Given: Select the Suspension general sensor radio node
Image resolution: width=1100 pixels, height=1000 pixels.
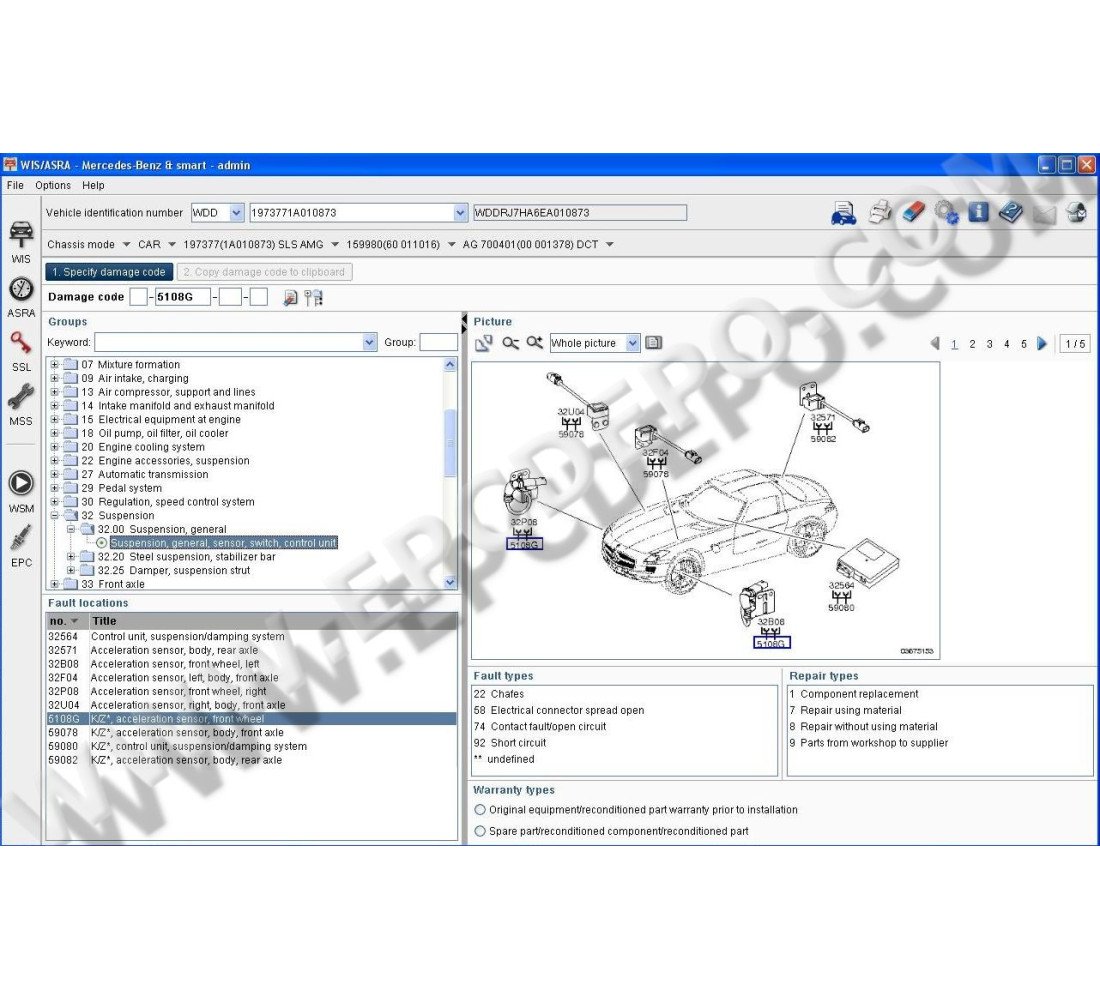Looking at the screenshot, I should (x=101, y=543).
